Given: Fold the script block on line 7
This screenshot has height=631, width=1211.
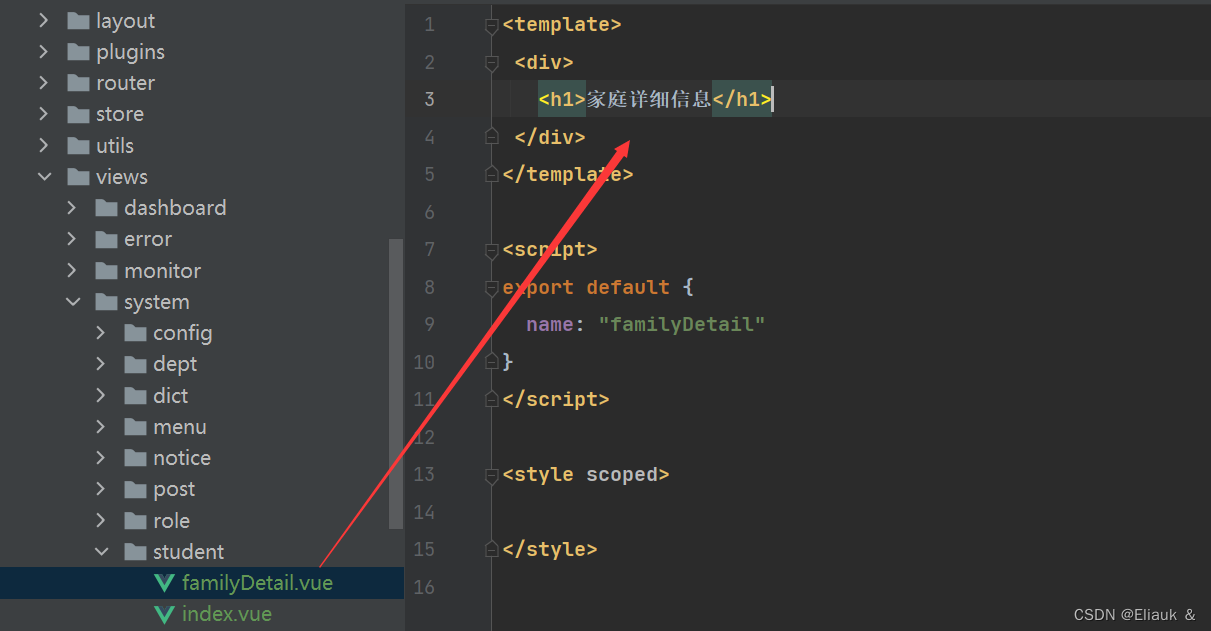Looking at the screenshot, I should click(x=491, y=250).
